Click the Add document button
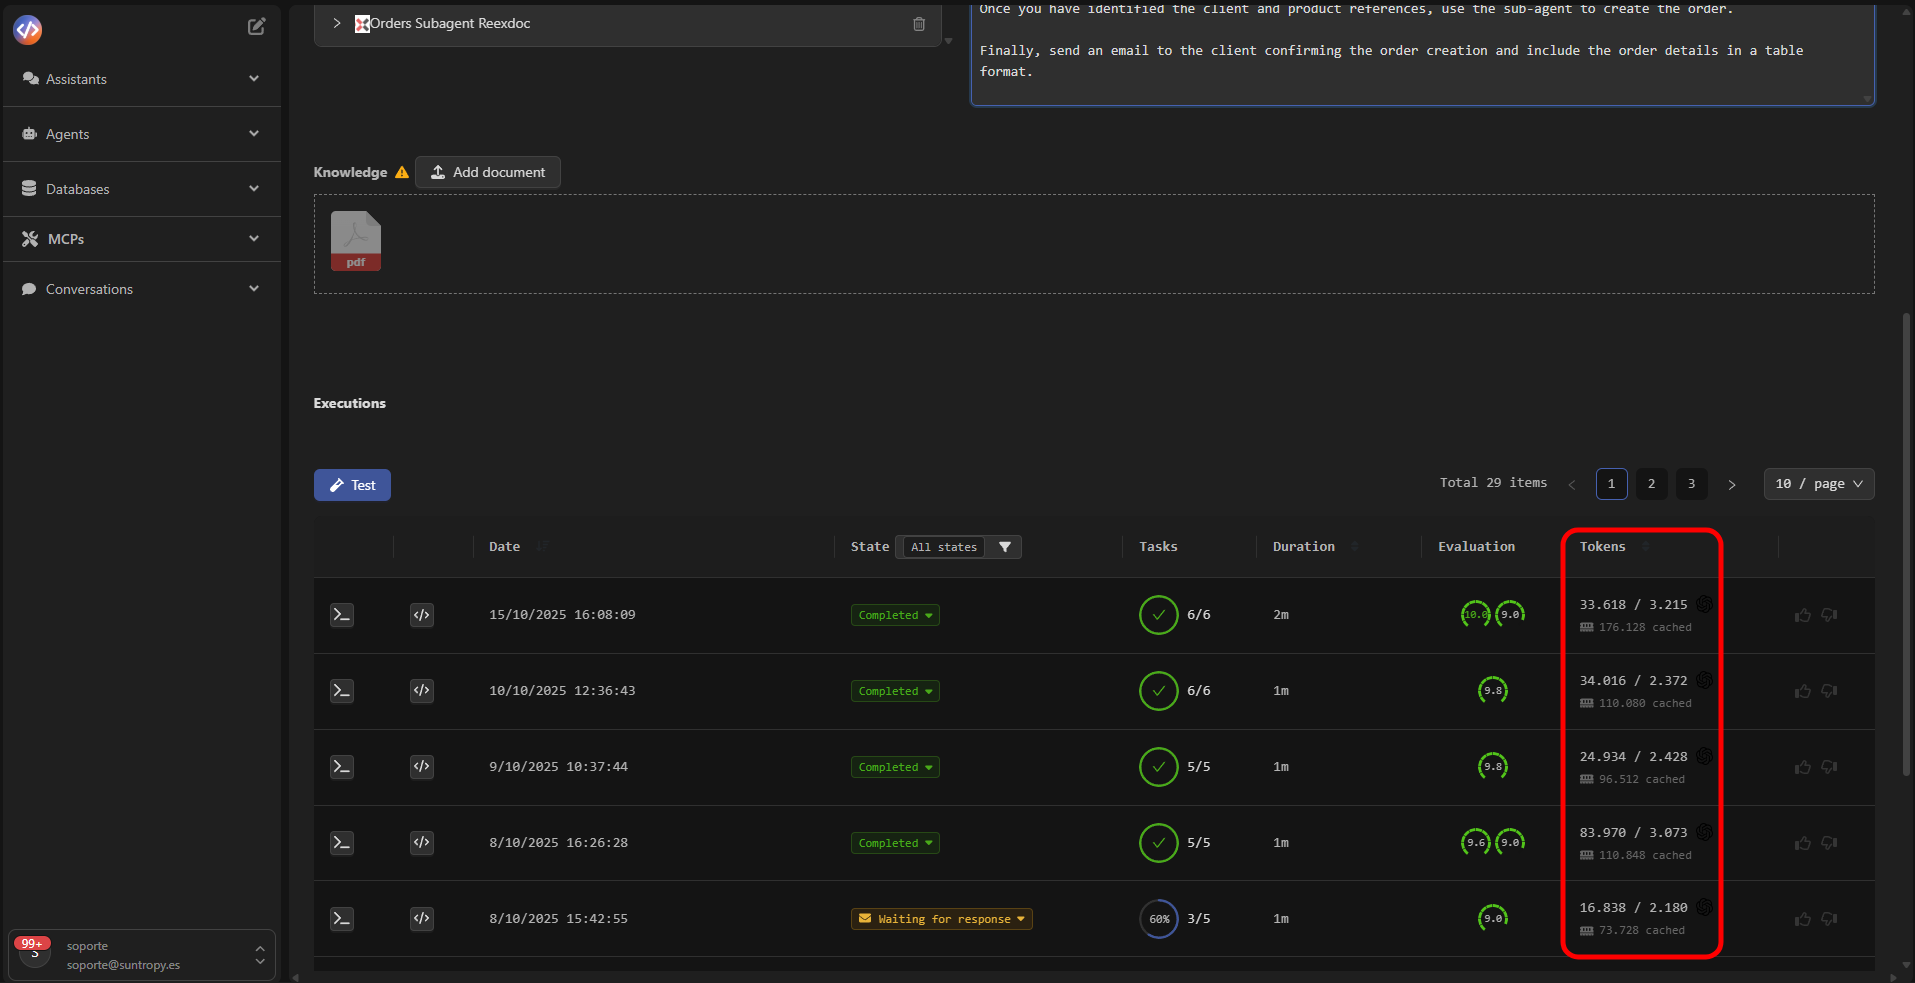The height and width of the screenshot is (983, 1915). coord(488,172)
